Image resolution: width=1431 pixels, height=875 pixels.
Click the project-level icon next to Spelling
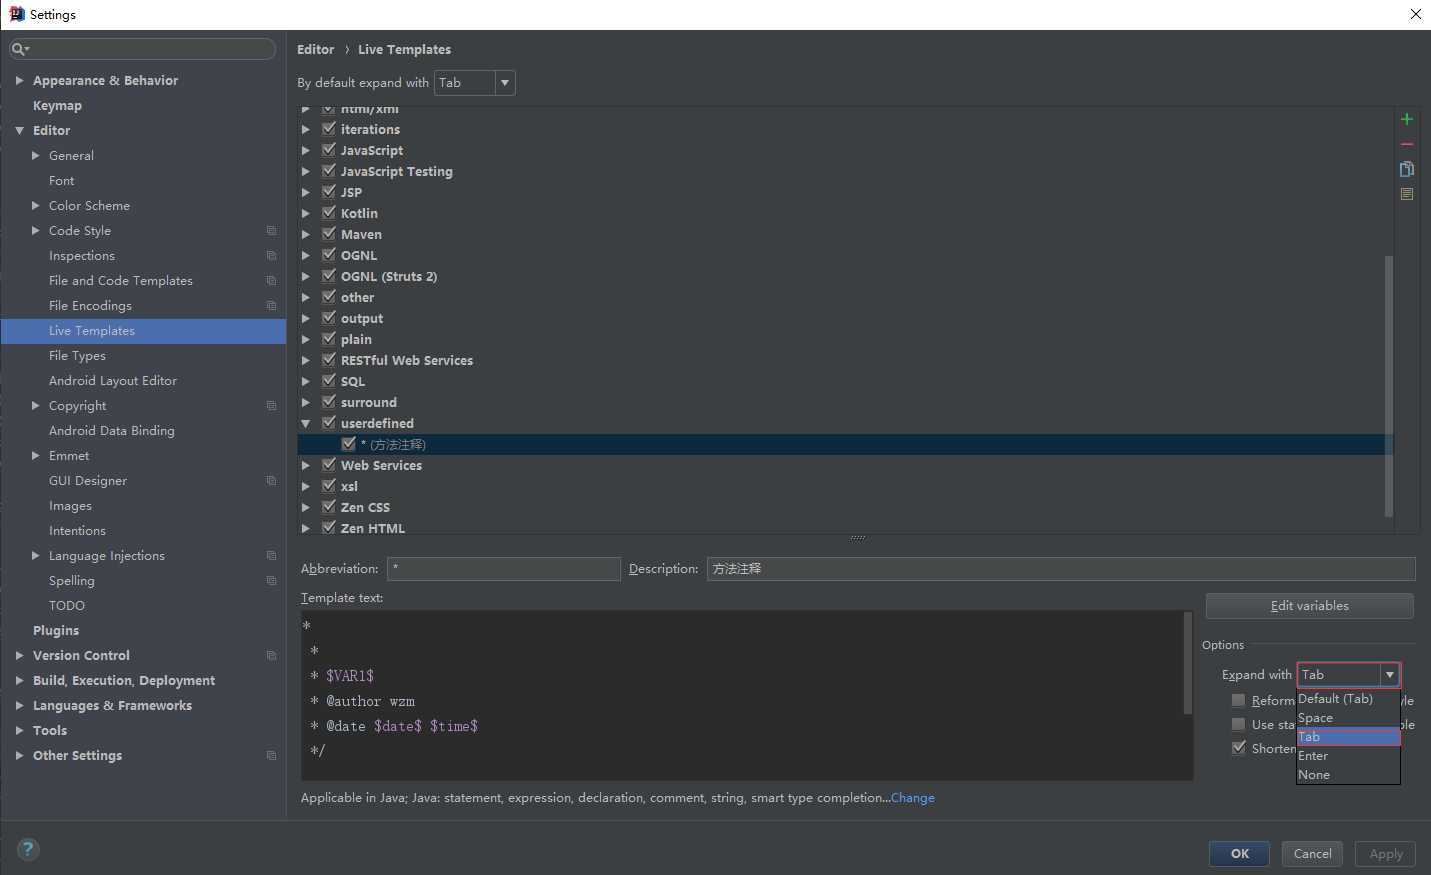[271, 581]
